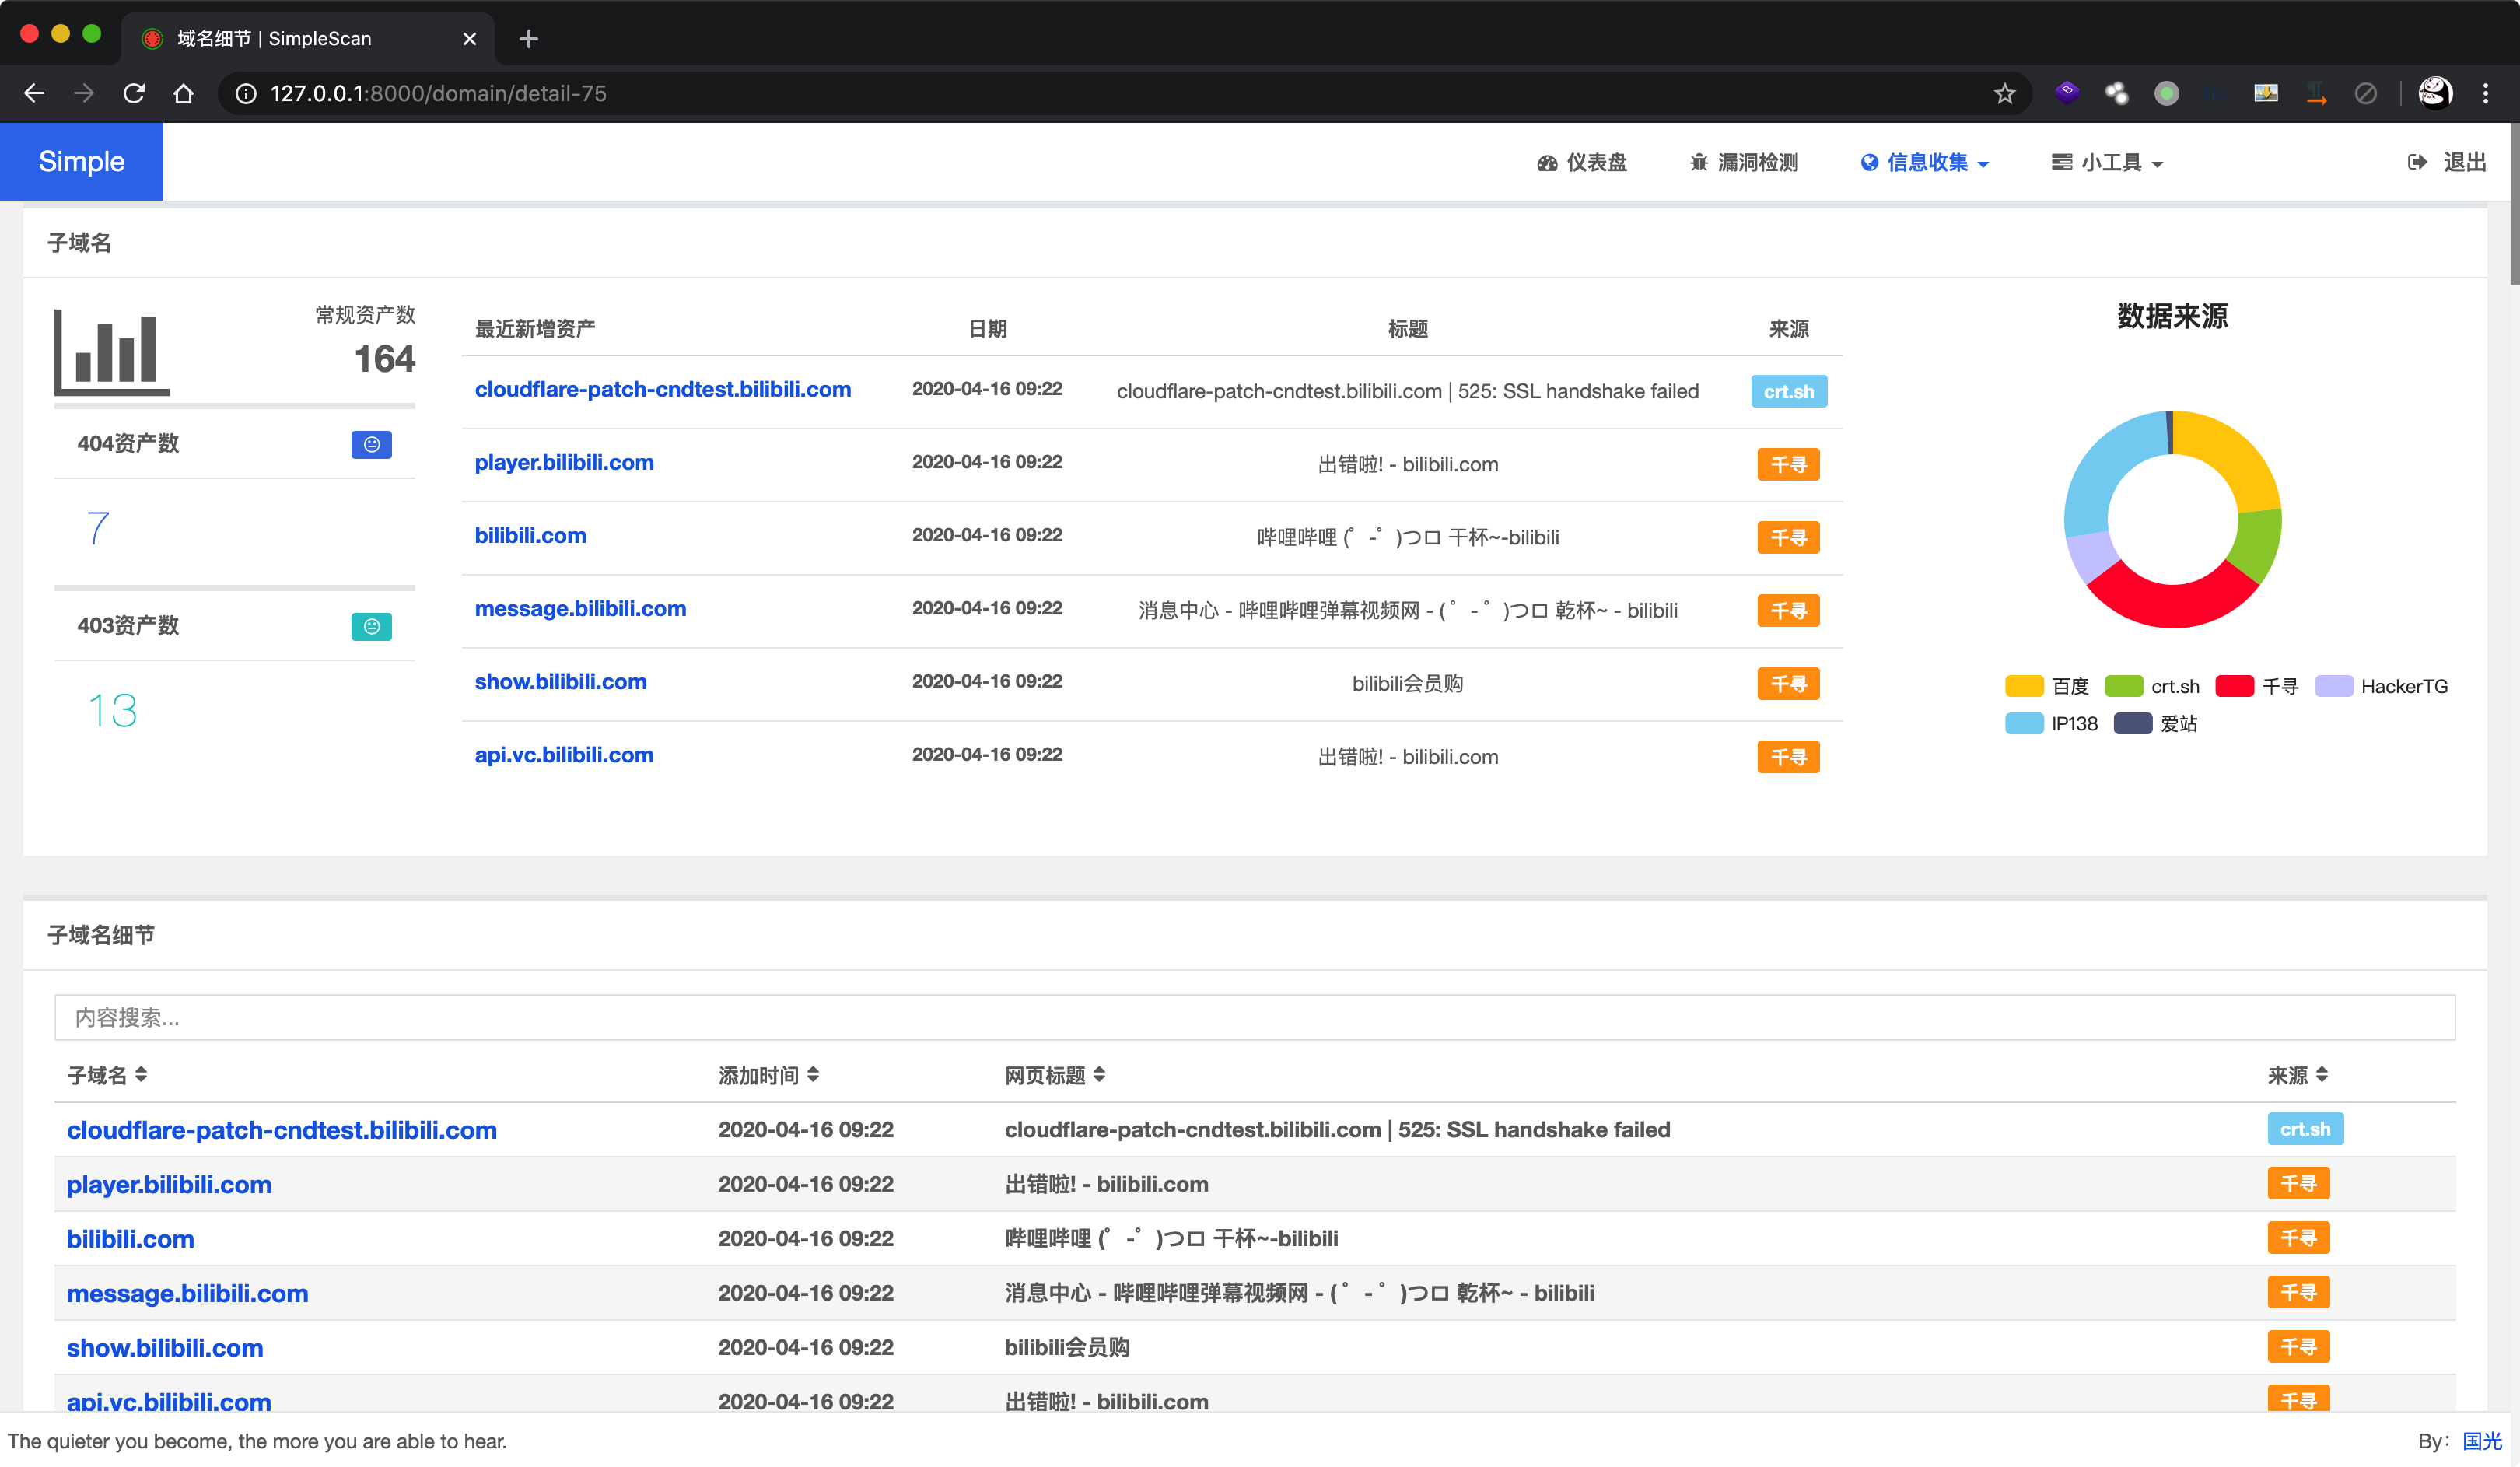View site information icon in address bar
Screen dimensions: 2520x1467
tap(246, 93)
